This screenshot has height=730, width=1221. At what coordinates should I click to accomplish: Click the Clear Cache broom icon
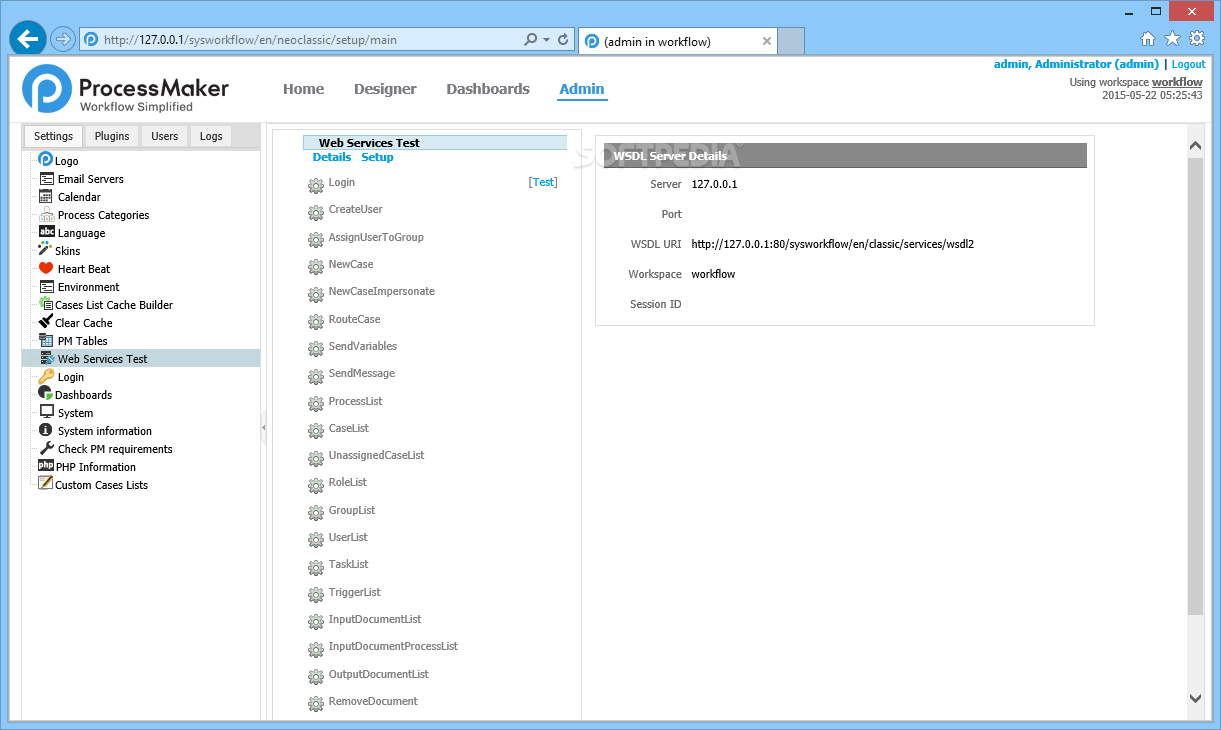tap(45, 322)
